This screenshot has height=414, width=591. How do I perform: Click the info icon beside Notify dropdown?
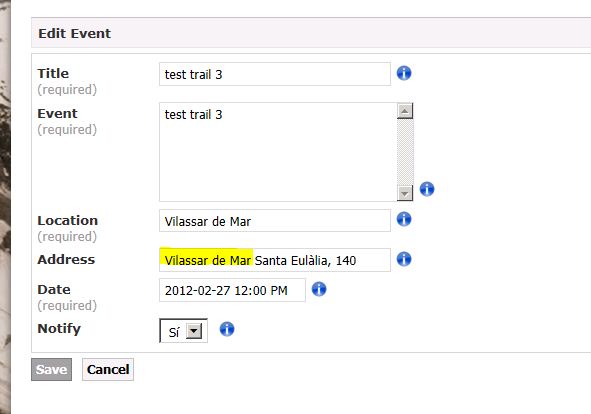[x=227, y=329]
